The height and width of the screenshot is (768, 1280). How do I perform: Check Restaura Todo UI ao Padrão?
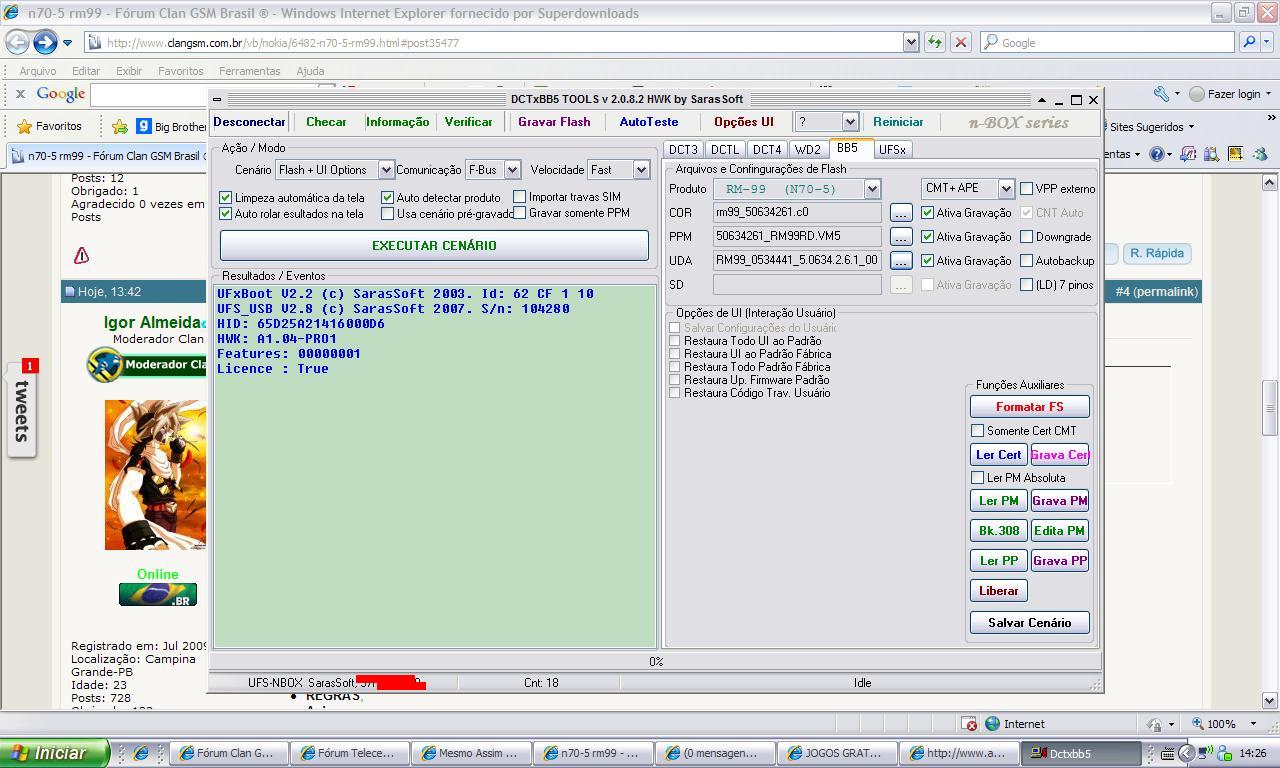point(675,341)
